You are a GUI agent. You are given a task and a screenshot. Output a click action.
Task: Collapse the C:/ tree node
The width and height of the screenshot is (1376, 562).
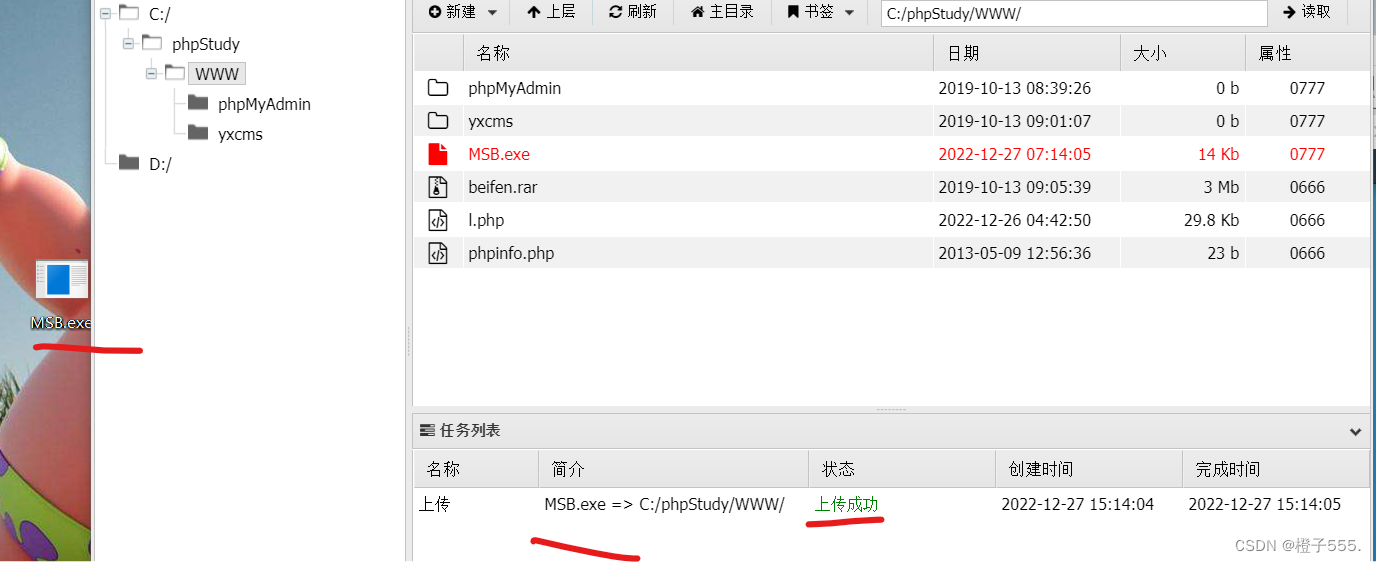[105, 13]
